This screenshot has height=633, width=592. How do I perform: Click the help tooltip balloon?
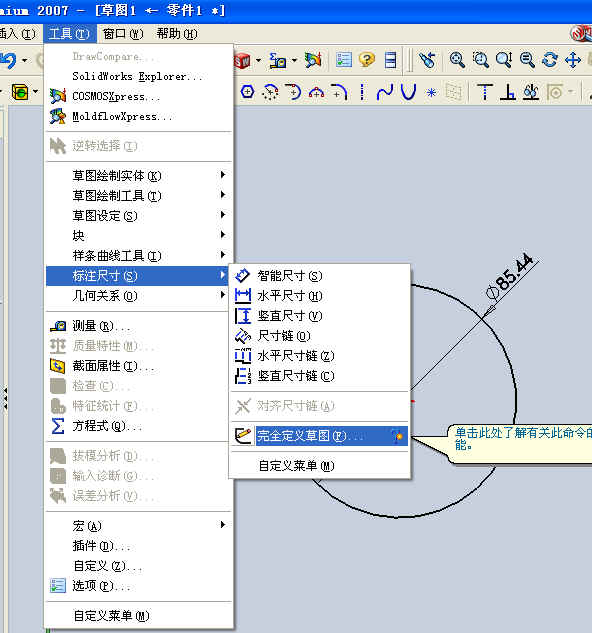[x=520, y=443]
